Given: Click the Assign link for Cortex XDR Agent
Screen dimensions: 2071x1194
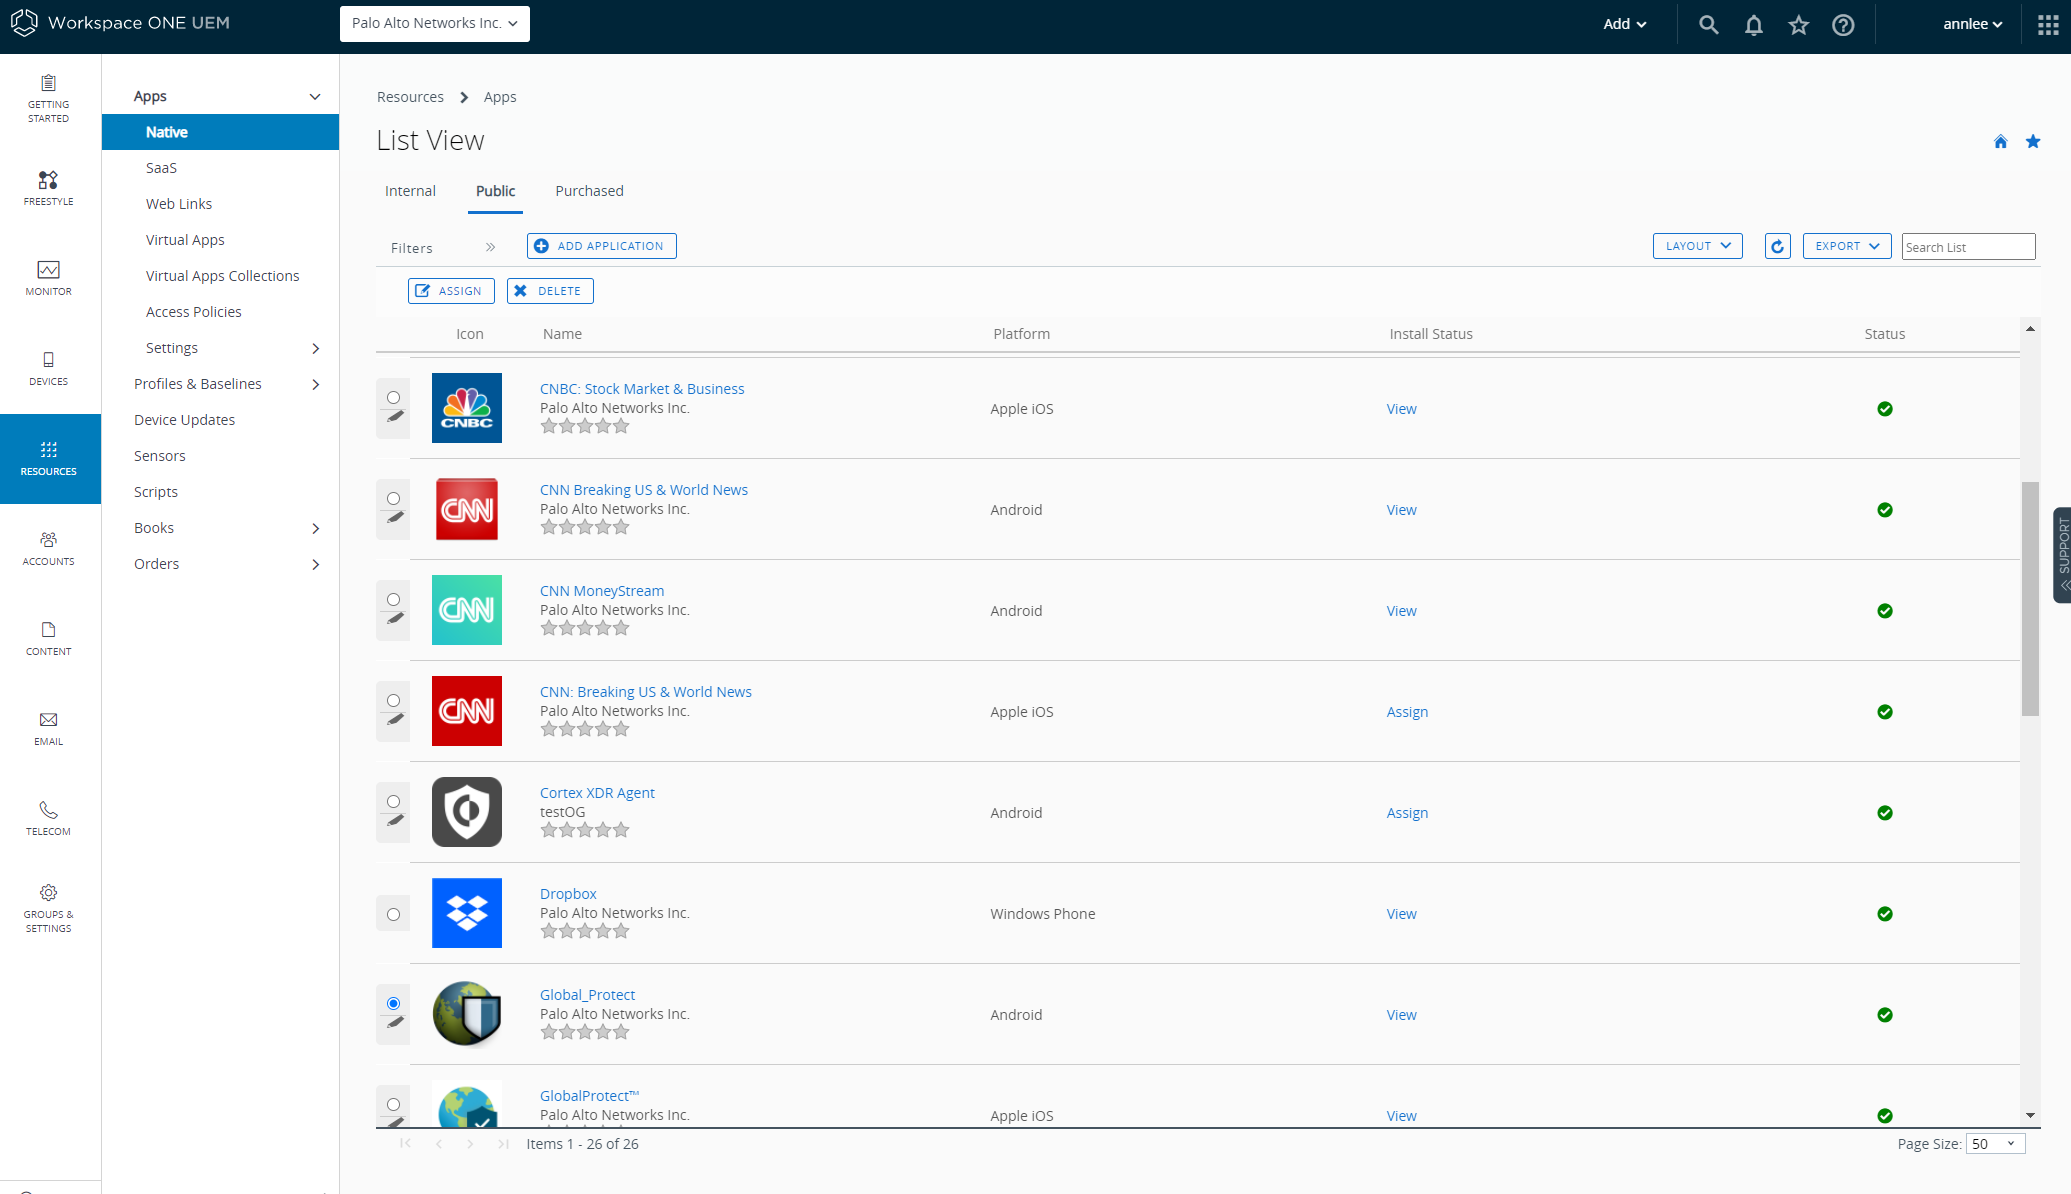Looking at the screenshot, I should (1406, 813).
